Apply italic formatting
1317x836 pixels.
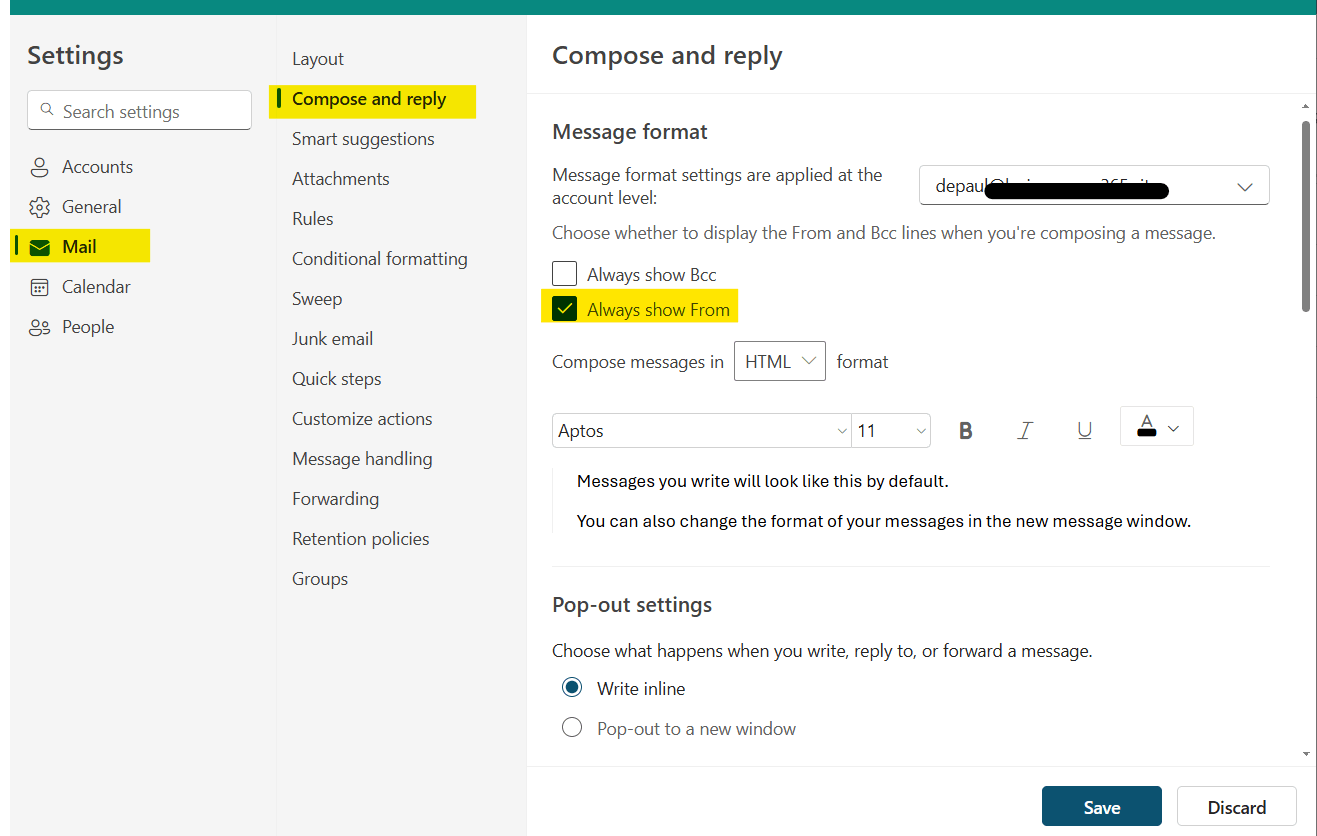click(x=1024, y=429)
